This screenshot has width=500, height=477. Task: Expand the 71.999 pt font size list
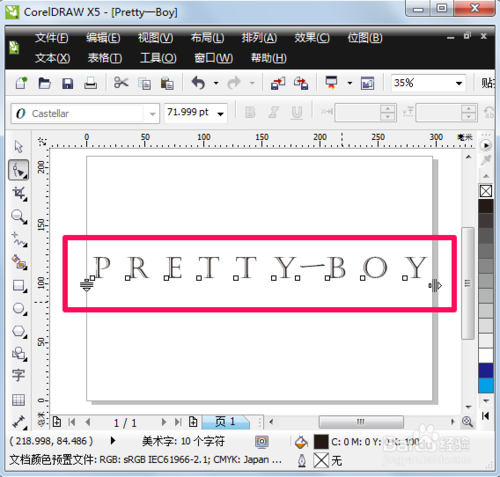[220, 114]
